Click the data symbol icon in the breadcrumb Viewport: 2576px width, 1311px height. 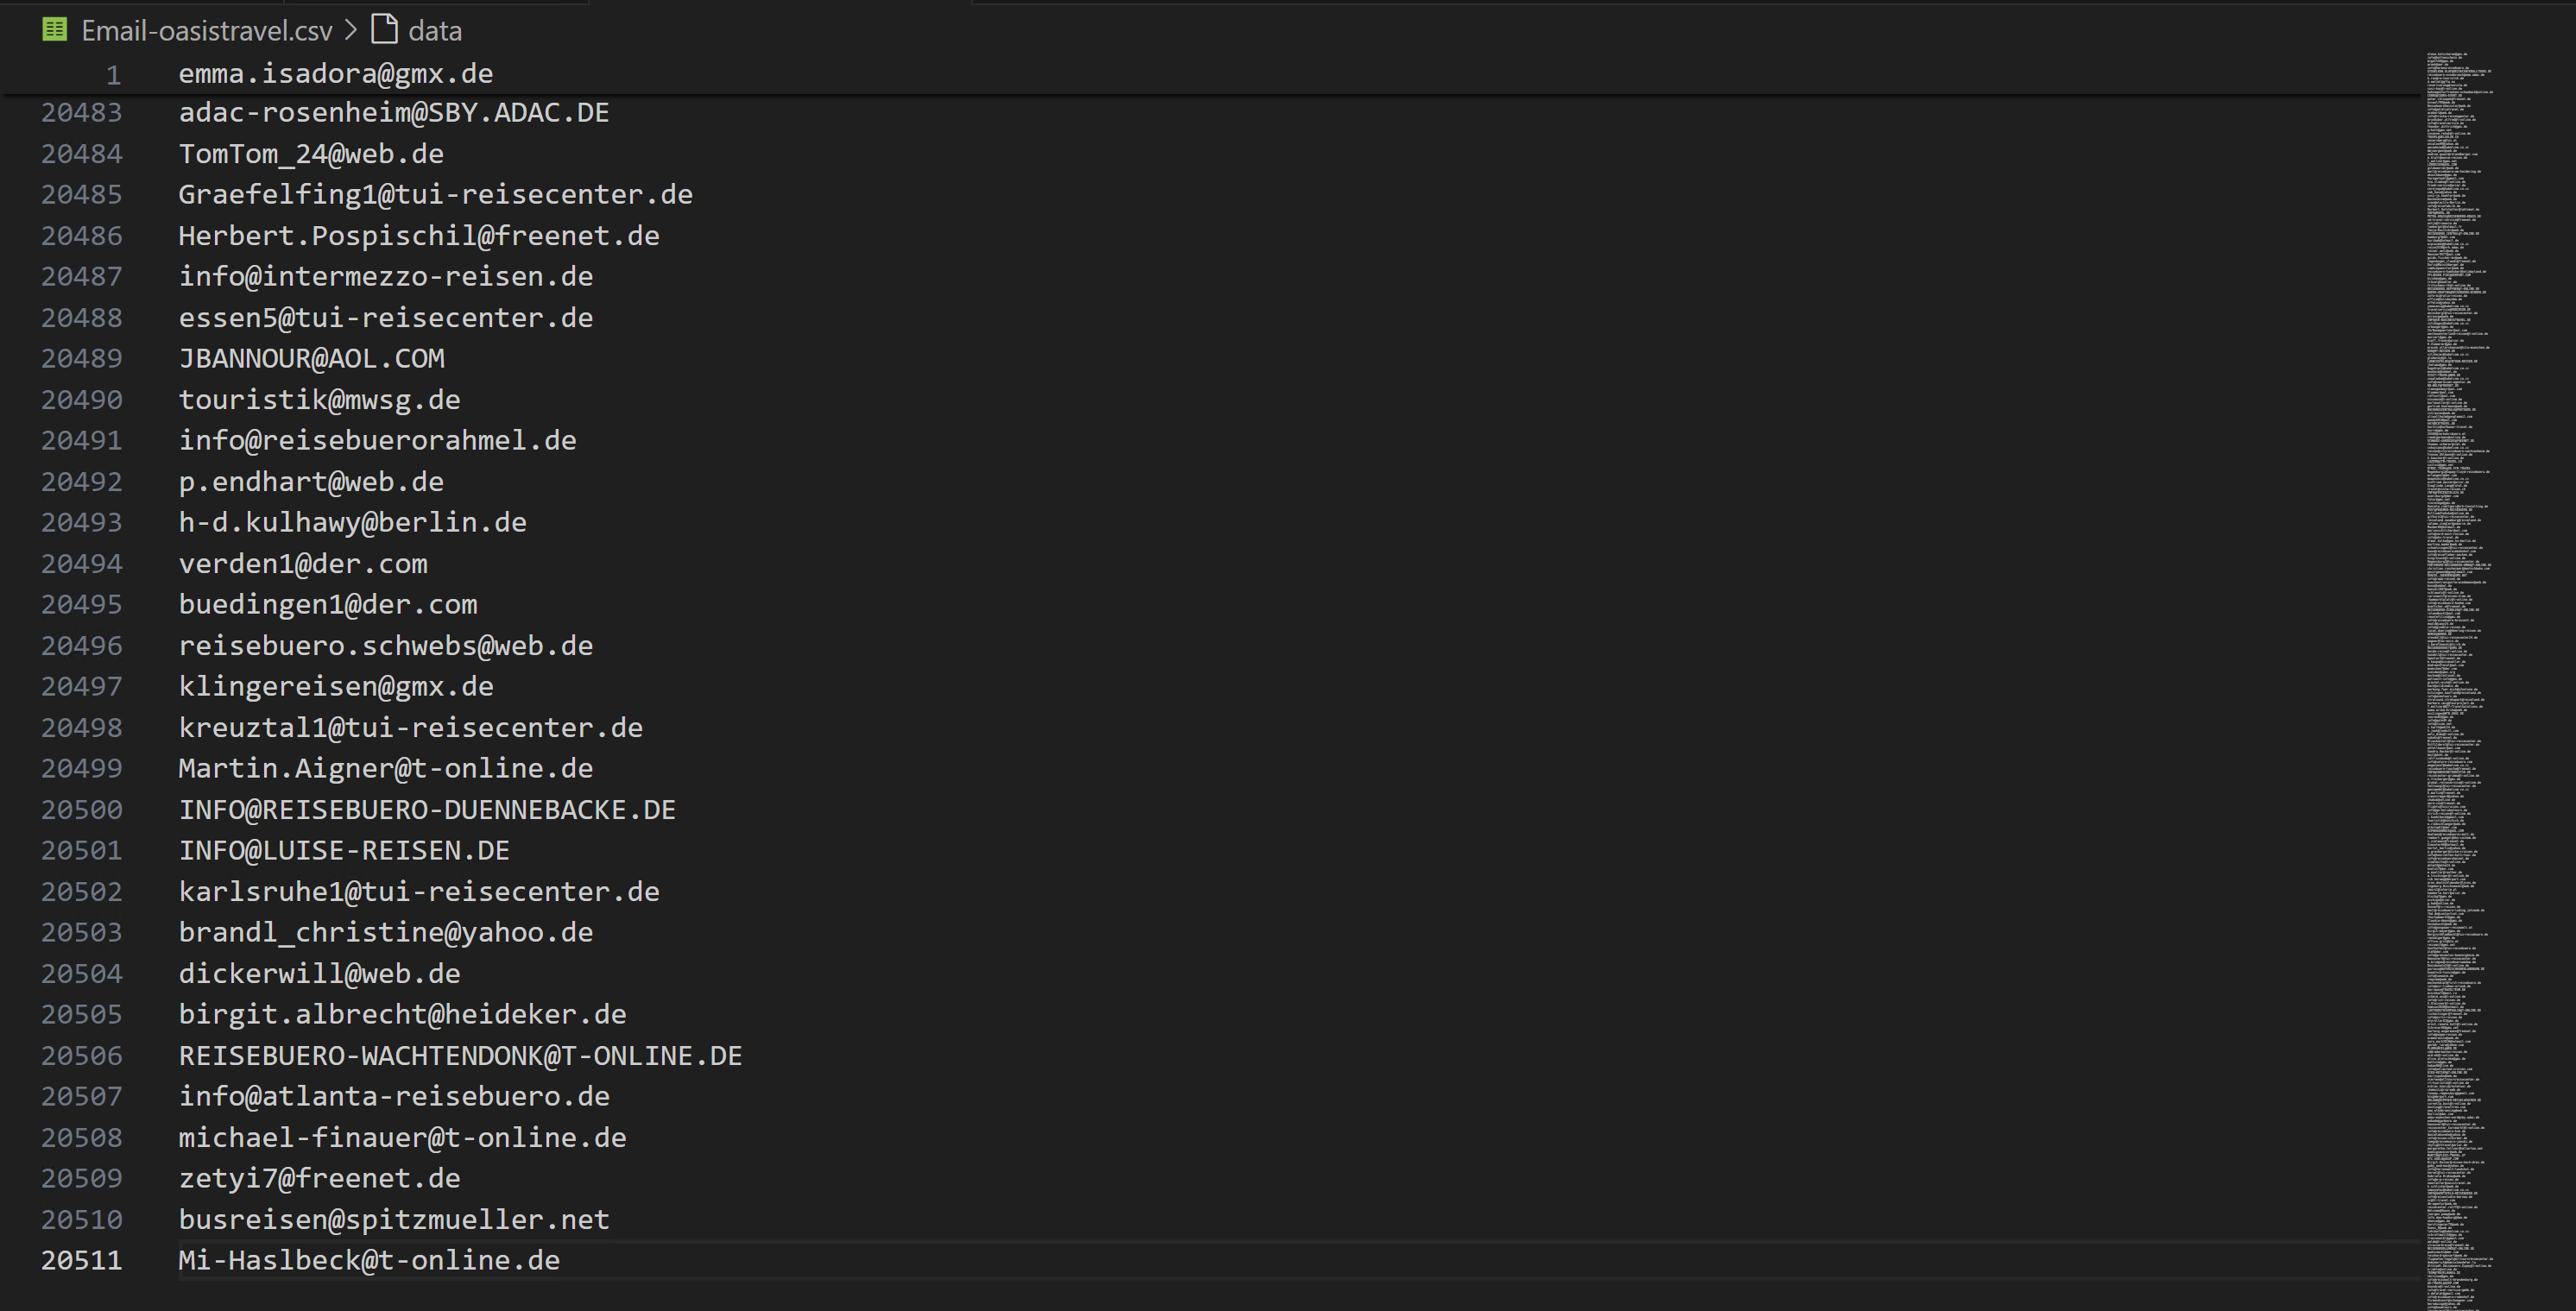tap(385, 30)
